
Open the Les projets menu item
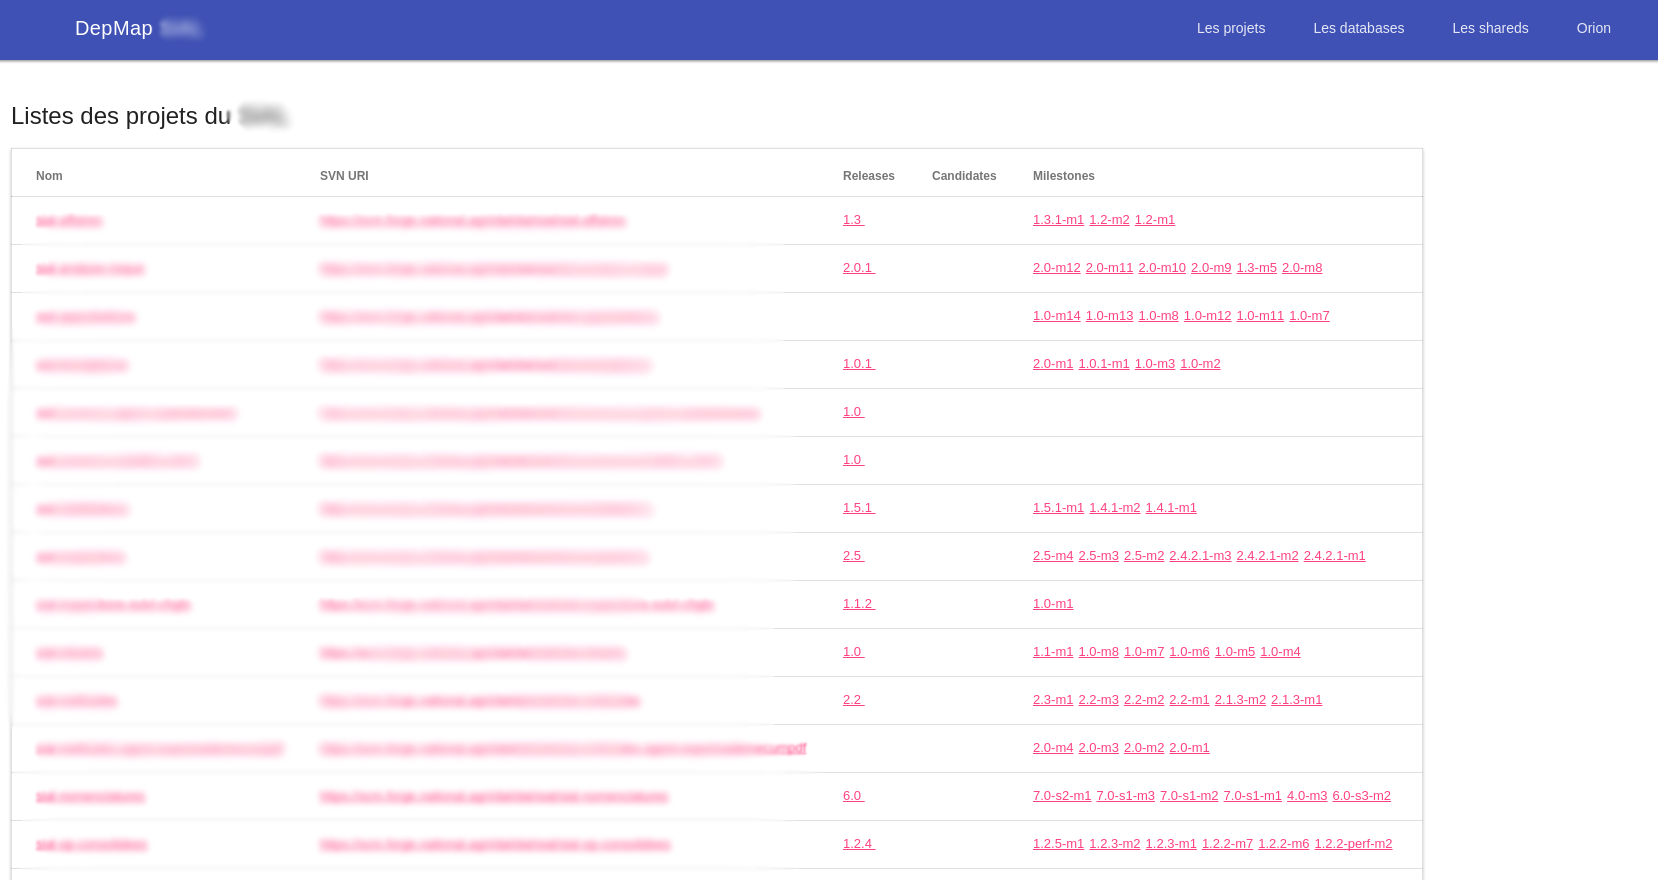[1230, 28]
